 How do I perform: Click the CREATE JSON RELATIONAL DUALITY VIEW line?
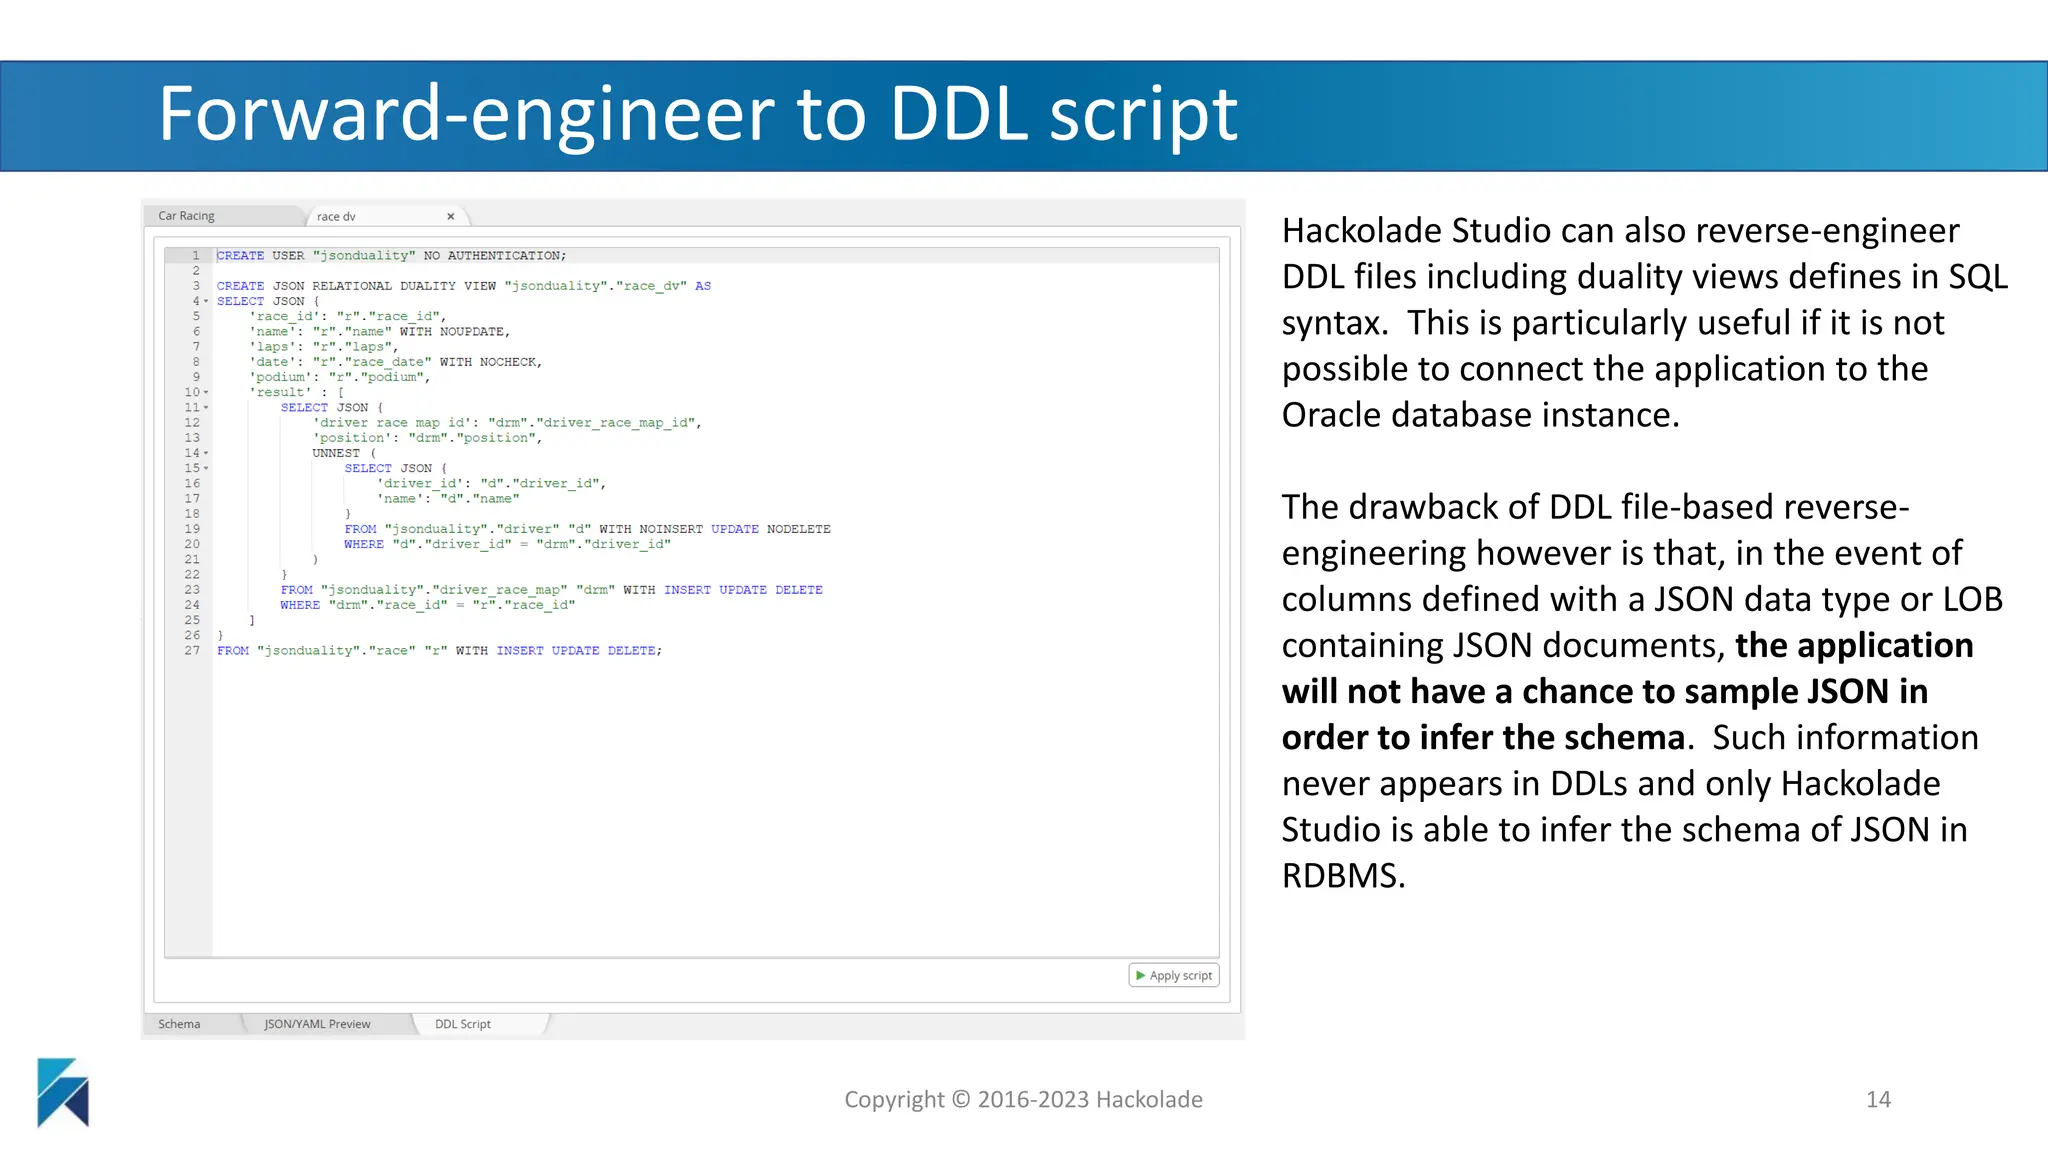[x=463, y=286]
